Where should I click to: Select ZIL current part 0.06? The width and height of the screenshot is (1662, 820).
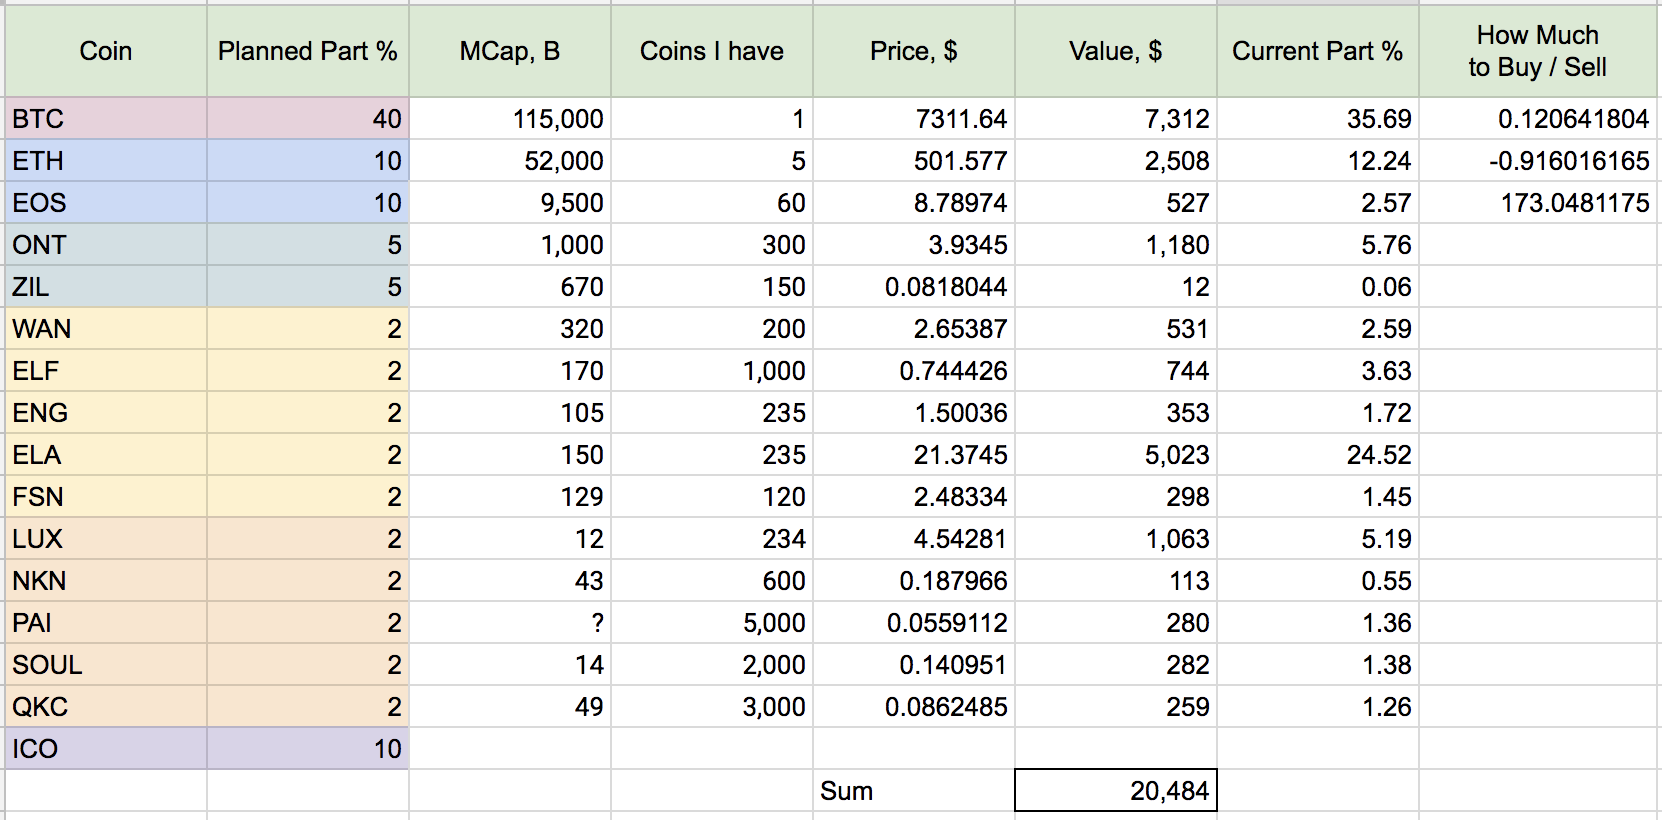pyautogui.click(x=1318, y=287)
